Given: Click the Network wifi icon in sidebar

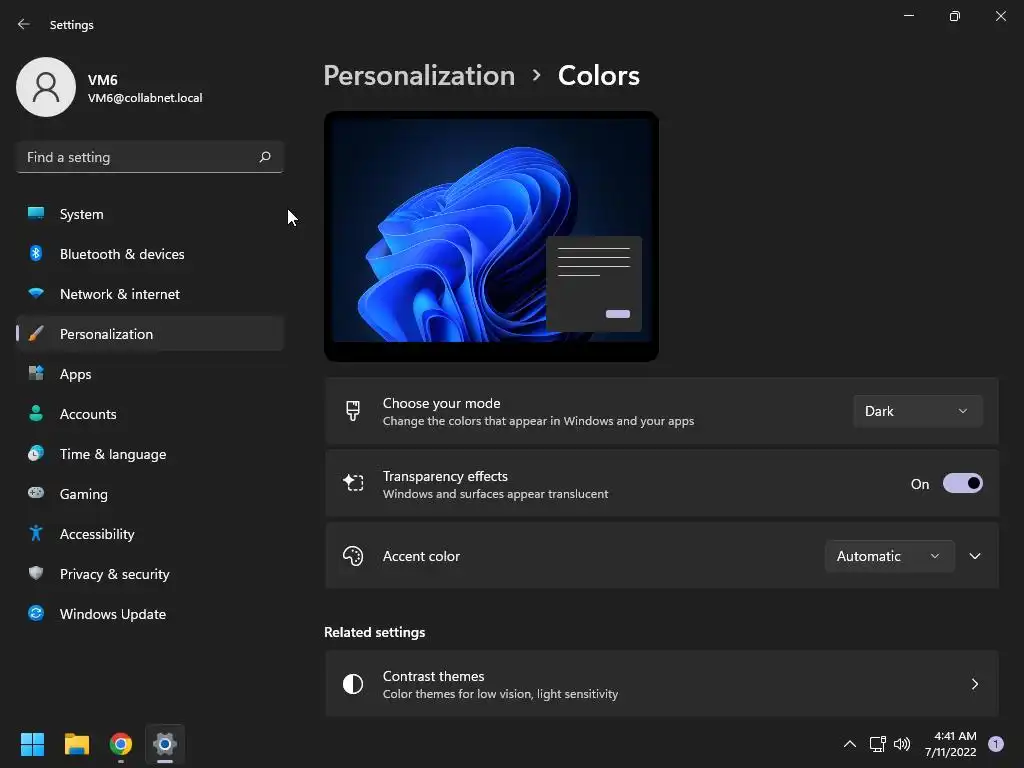Looking at the screenshot, I should [36, 293].
